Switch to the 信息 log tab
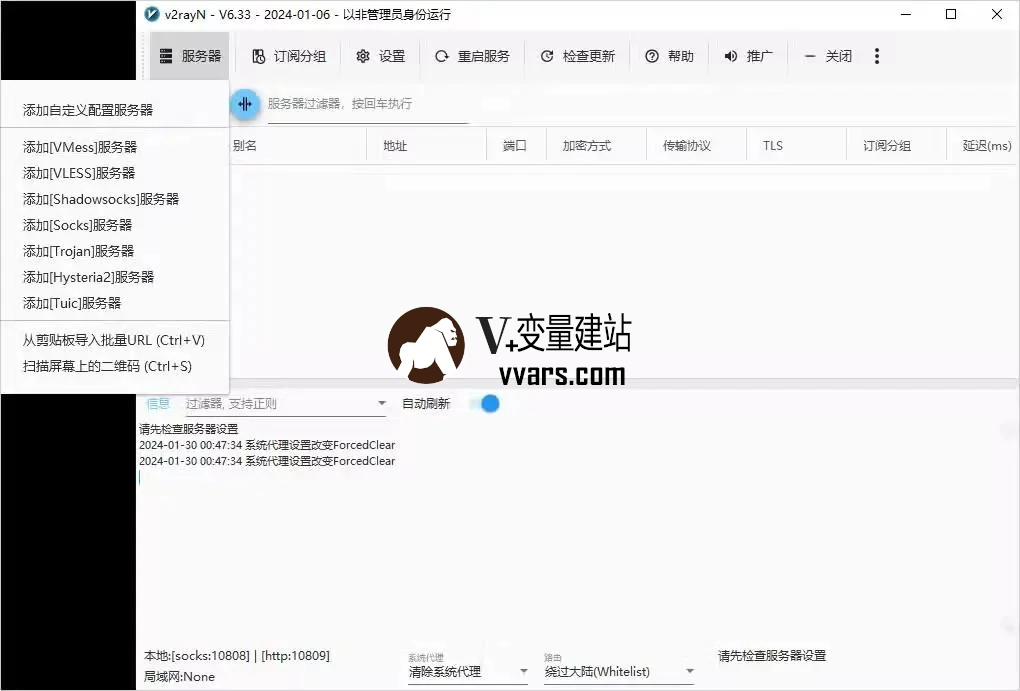The height and width of the screenshot is (691, 1020). 157,403
